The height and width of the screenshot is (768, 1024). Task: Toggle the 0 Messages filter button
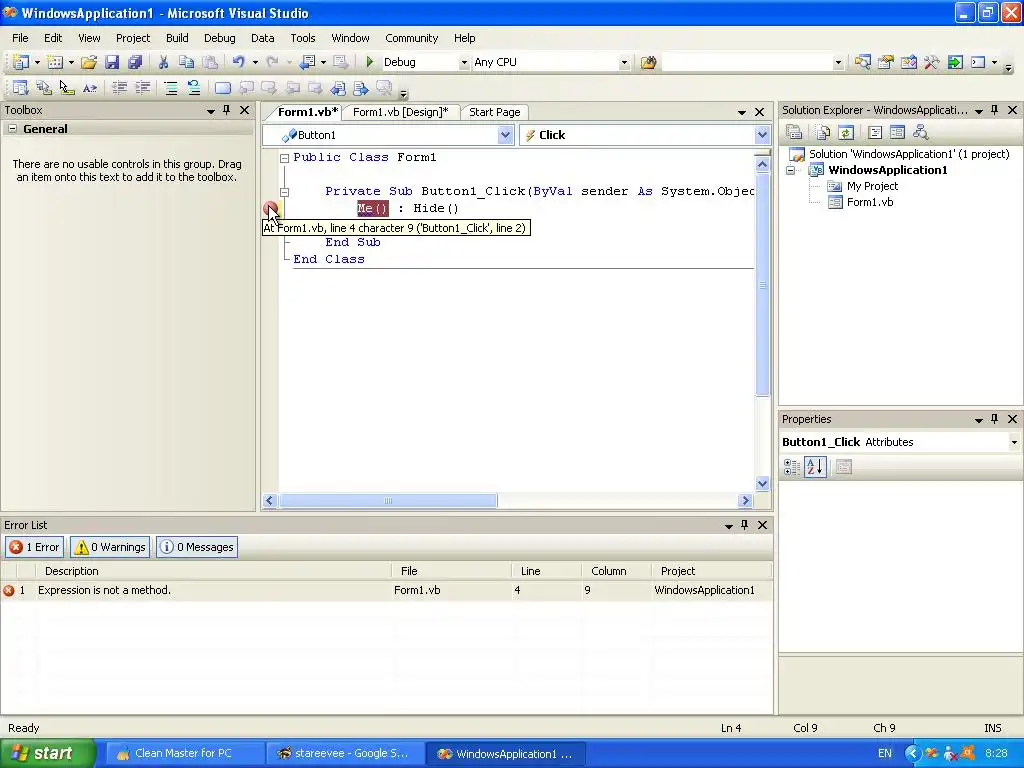click(197, 547)
